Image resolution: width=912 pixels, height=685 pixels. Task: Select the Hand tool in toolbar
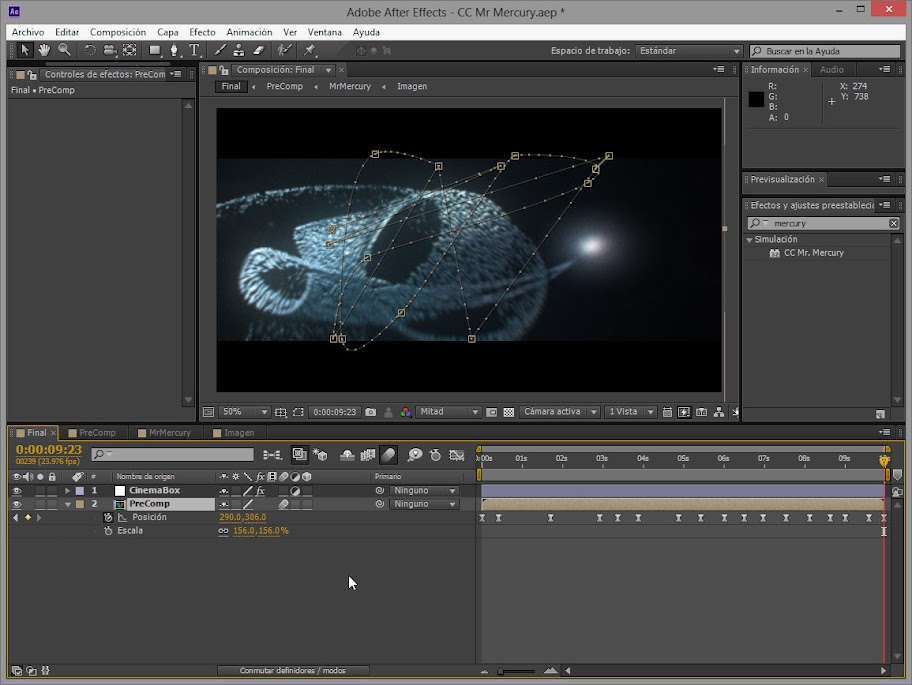45,50
